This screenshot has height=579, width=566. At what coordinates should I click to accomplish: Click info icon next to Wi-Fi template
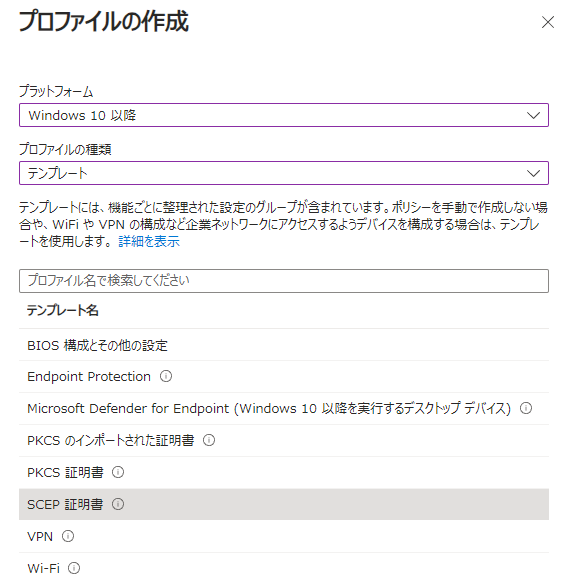pos(74,568)
